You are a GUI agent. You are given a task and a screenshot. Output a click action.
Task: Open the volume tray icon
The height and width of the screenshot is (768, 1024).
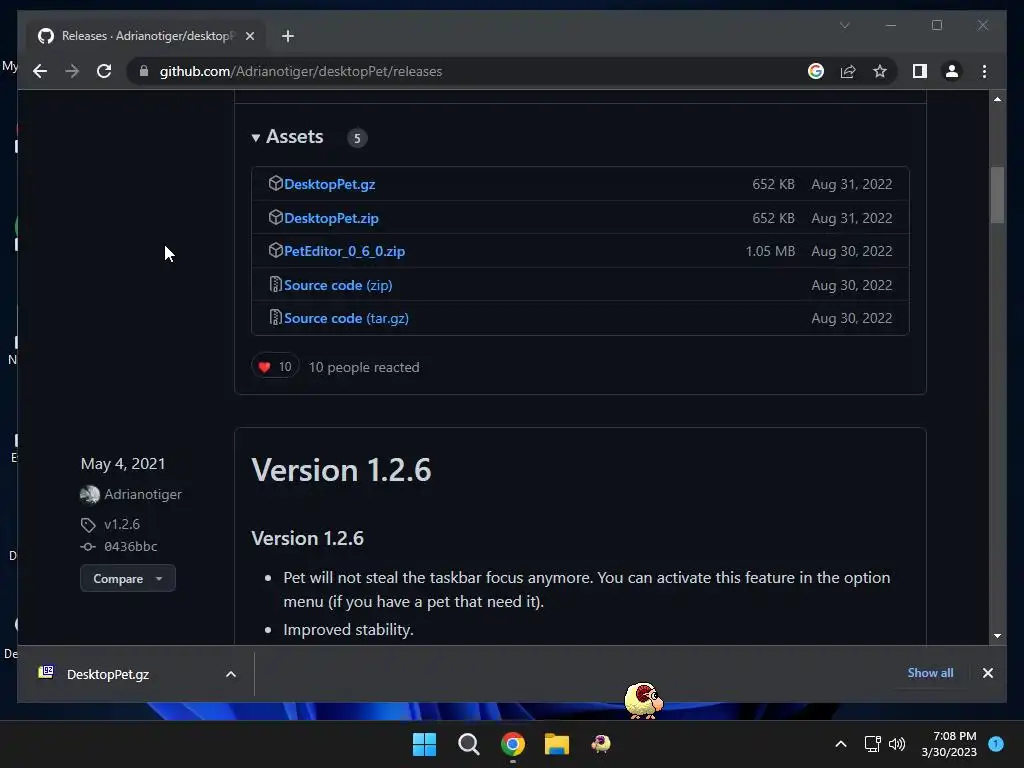897,744
